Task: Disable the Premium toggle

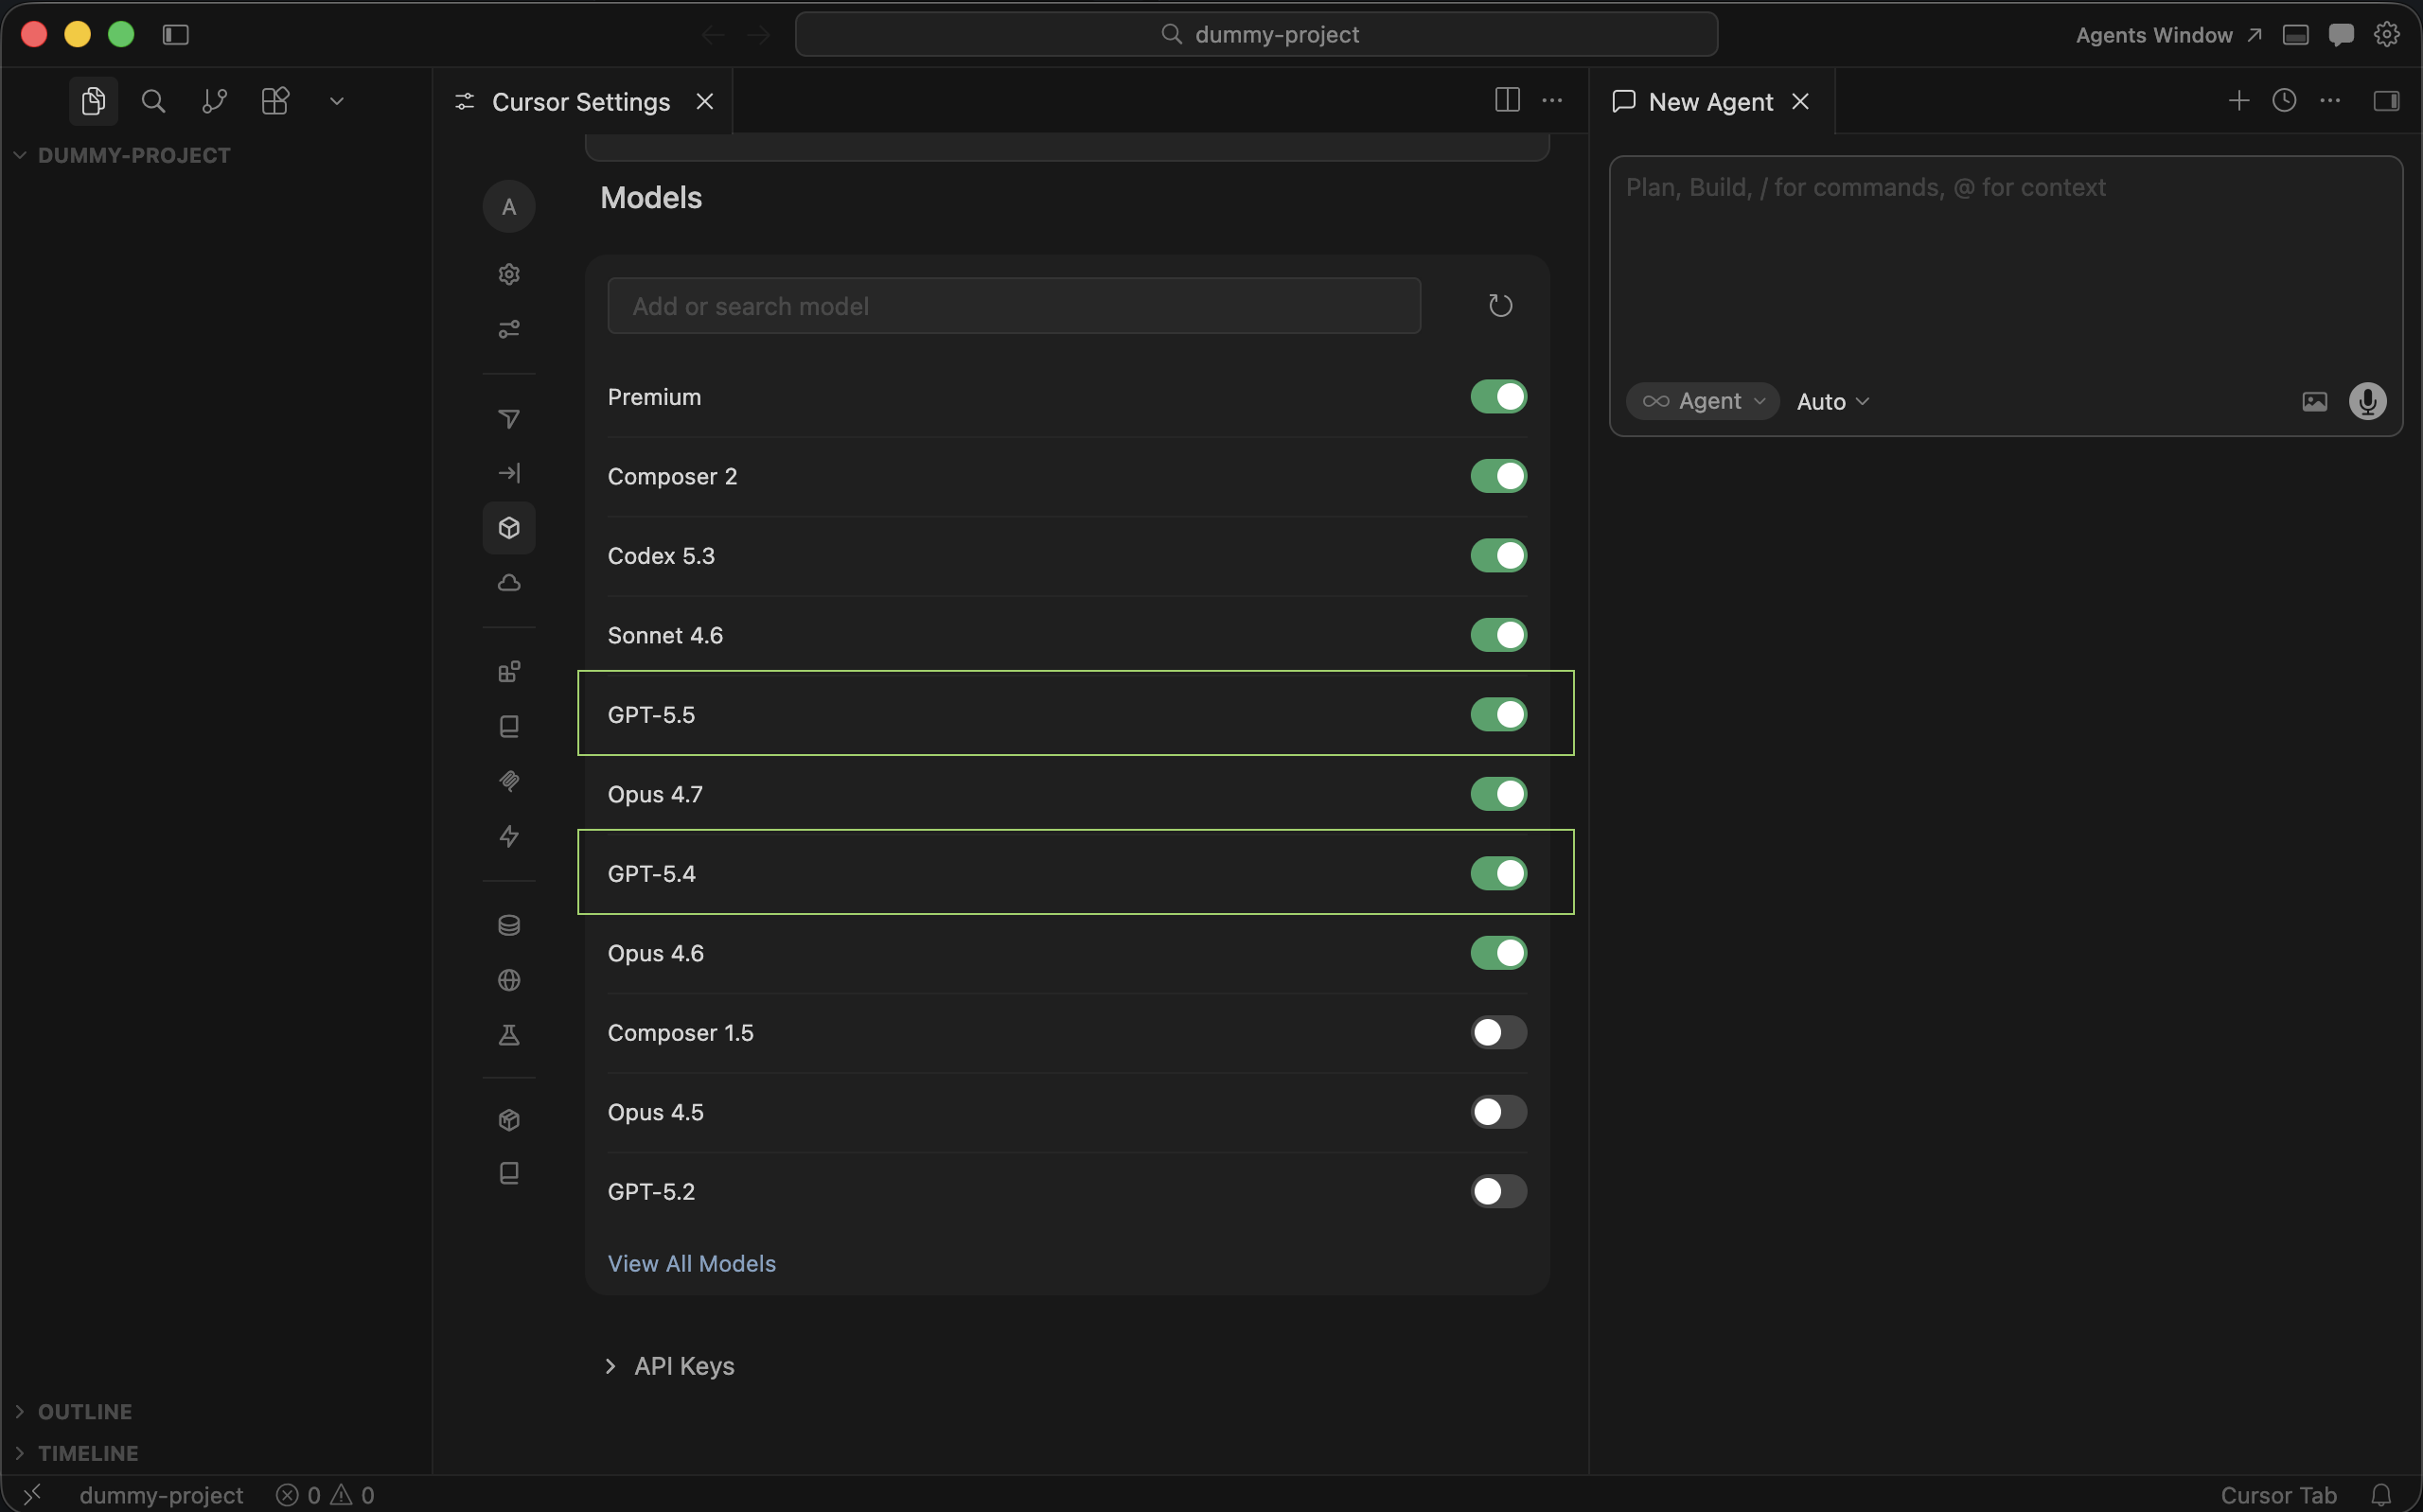Action: pos(1498,397)
